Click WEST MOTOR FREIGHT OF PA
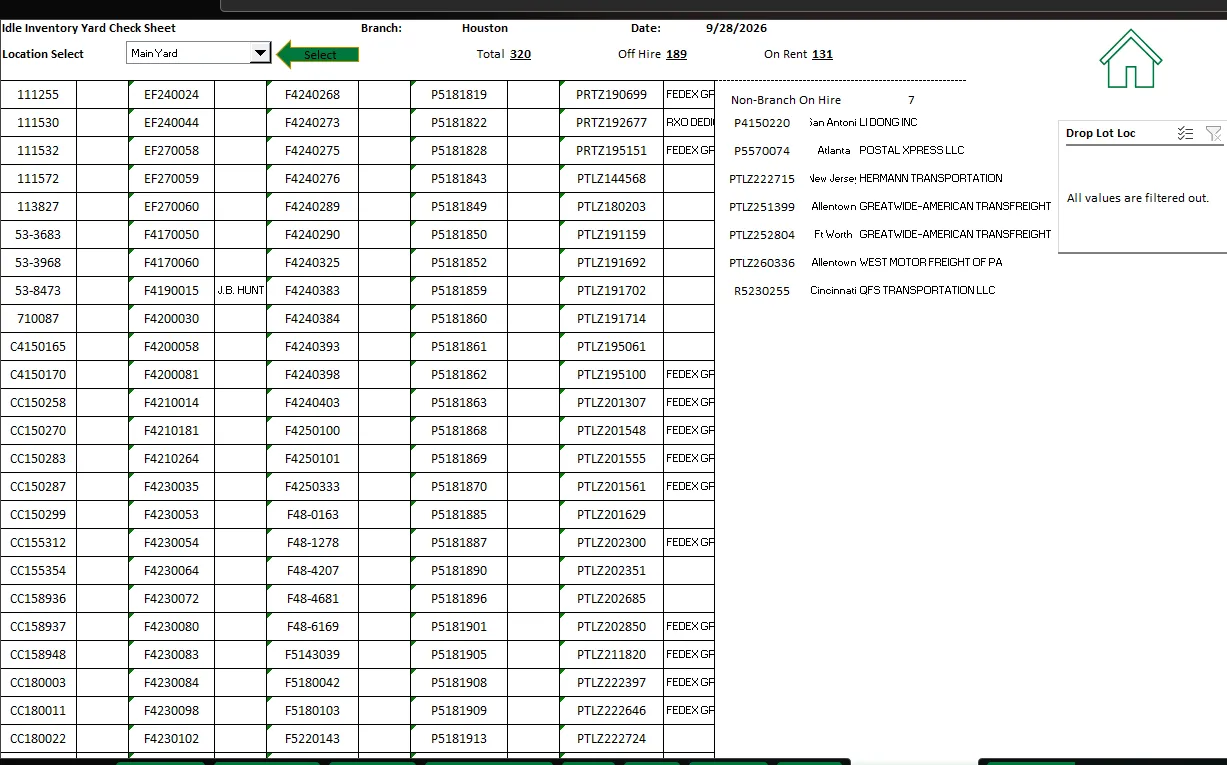 pos(931,263)
